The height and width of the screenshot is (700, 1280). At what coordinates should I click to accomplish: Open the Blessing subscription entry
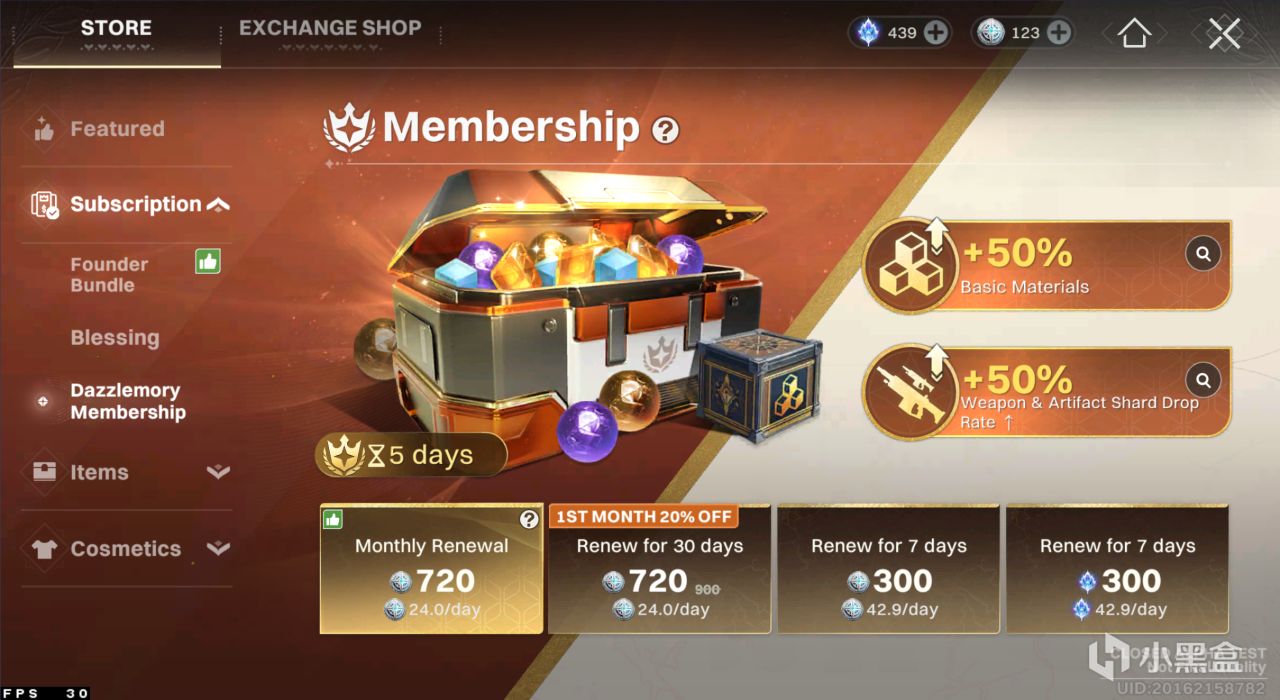coord(115,338)
